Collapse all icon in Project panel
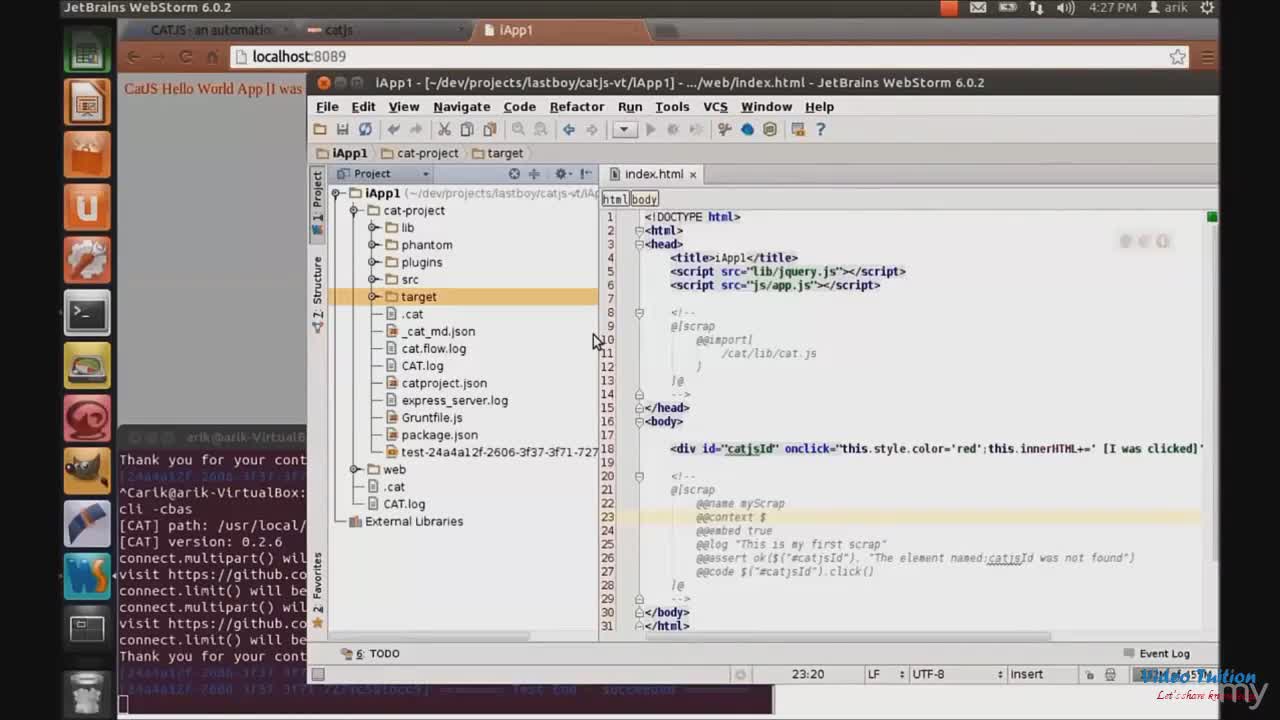 click(534, 174)
